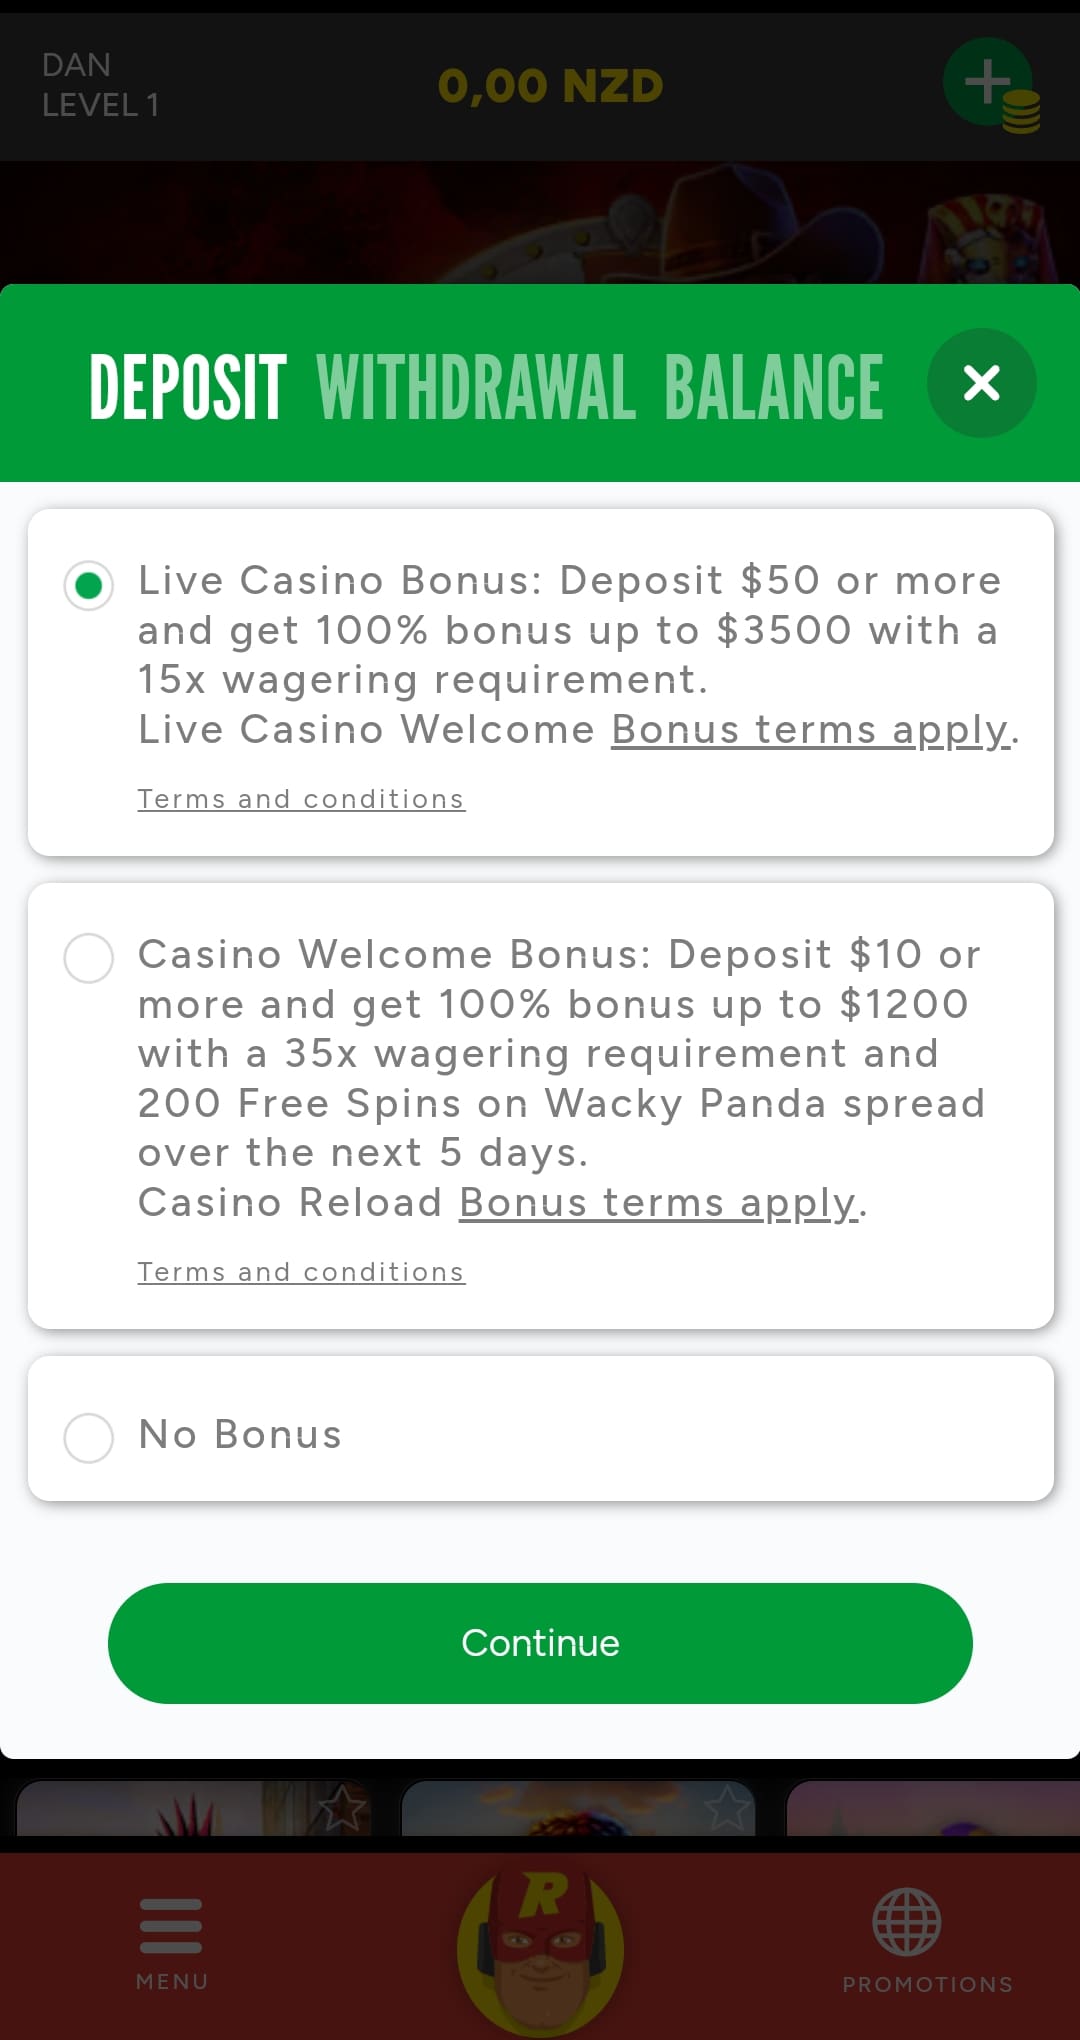Switch to the Withdrawal tab

click(x=476, y=387)
